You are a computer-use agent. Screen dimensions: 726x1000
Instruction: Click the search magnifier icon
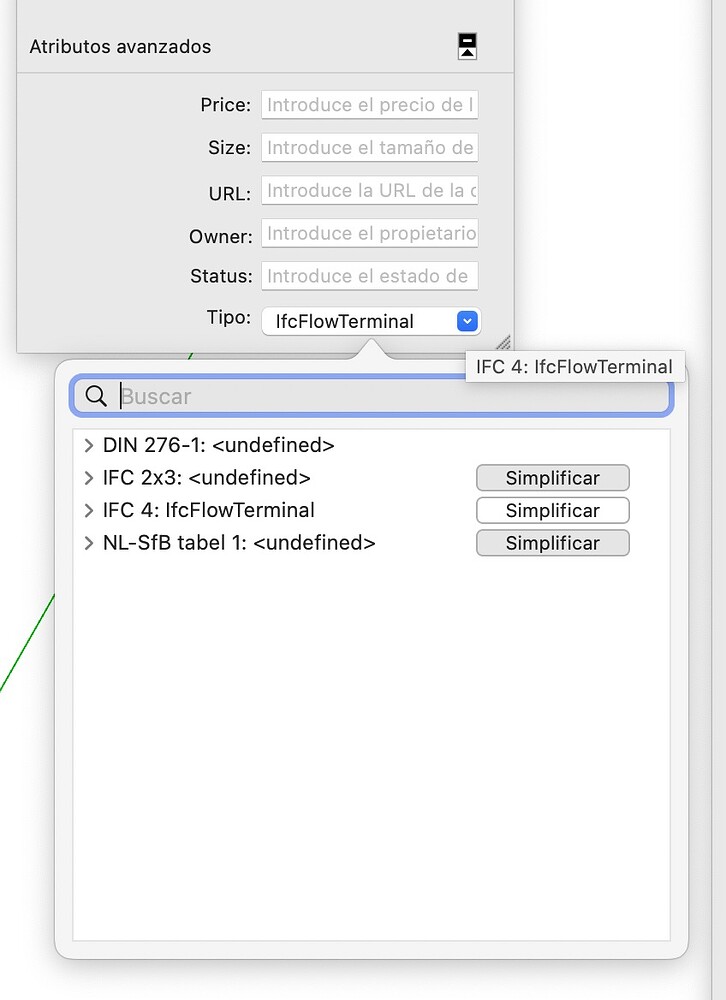click(x=96, y=396)
